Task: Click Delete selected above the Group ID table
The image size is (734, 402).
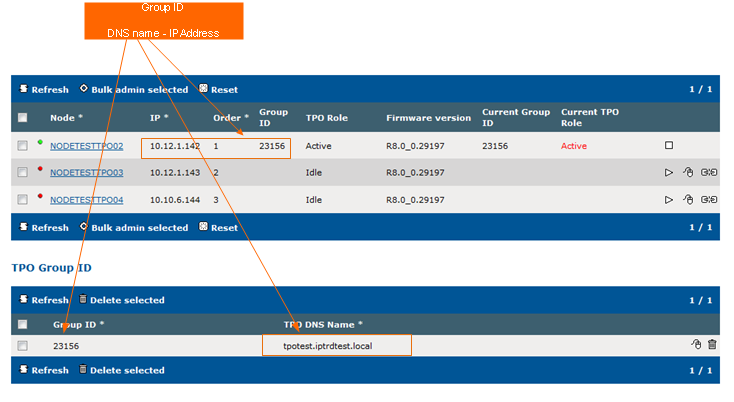Action: point(122,300)
